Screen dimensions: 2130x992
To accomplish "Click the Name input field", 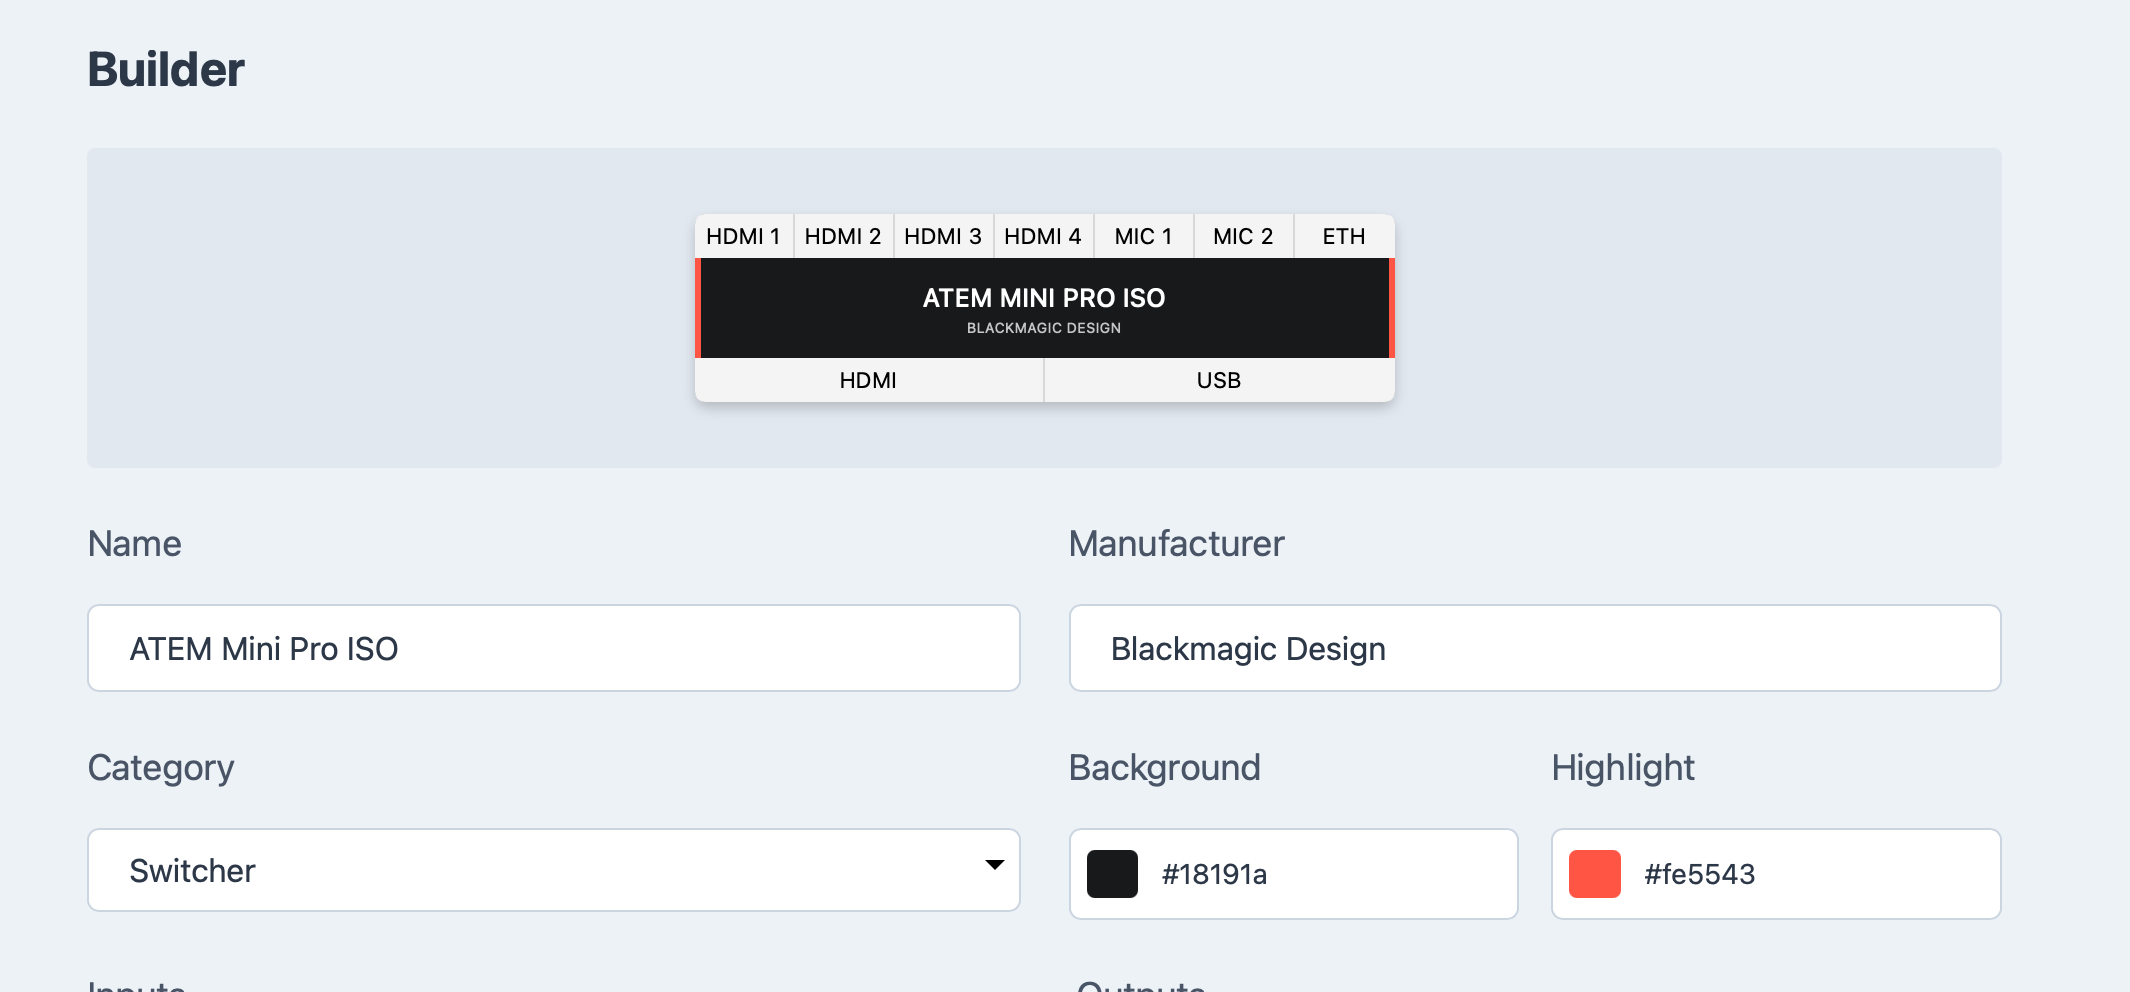I will tap(553, 648).
